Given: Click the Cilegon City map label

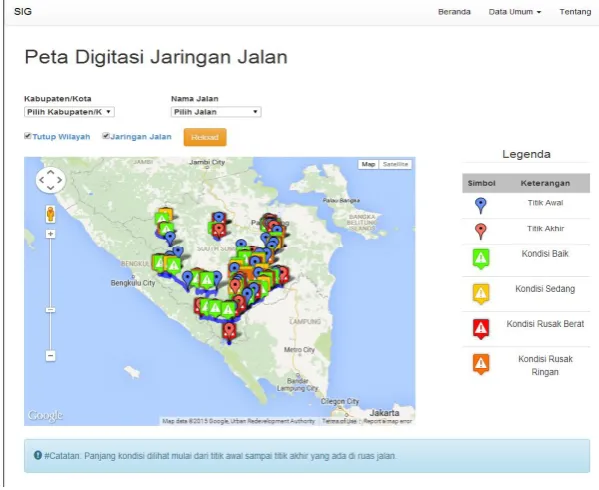Looking at the screenshot, I should 340,401.
